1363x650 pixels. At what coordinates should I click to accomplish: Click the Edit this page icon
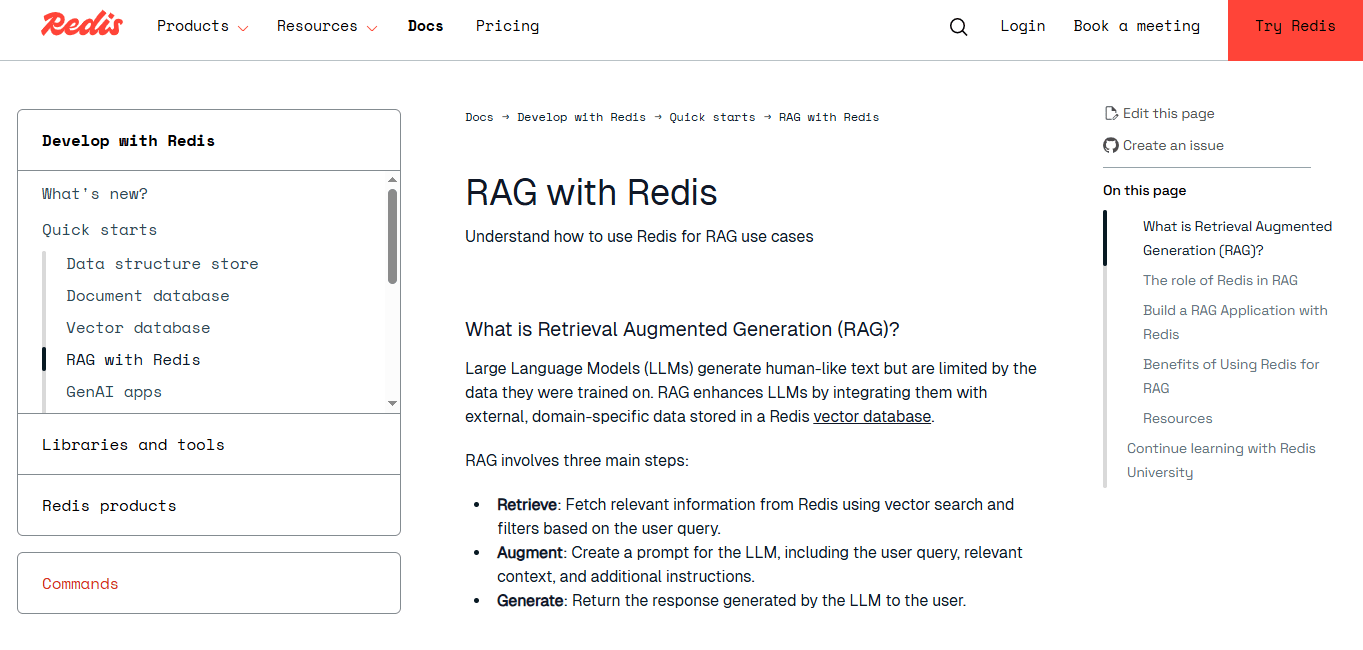pos(1110,113)
